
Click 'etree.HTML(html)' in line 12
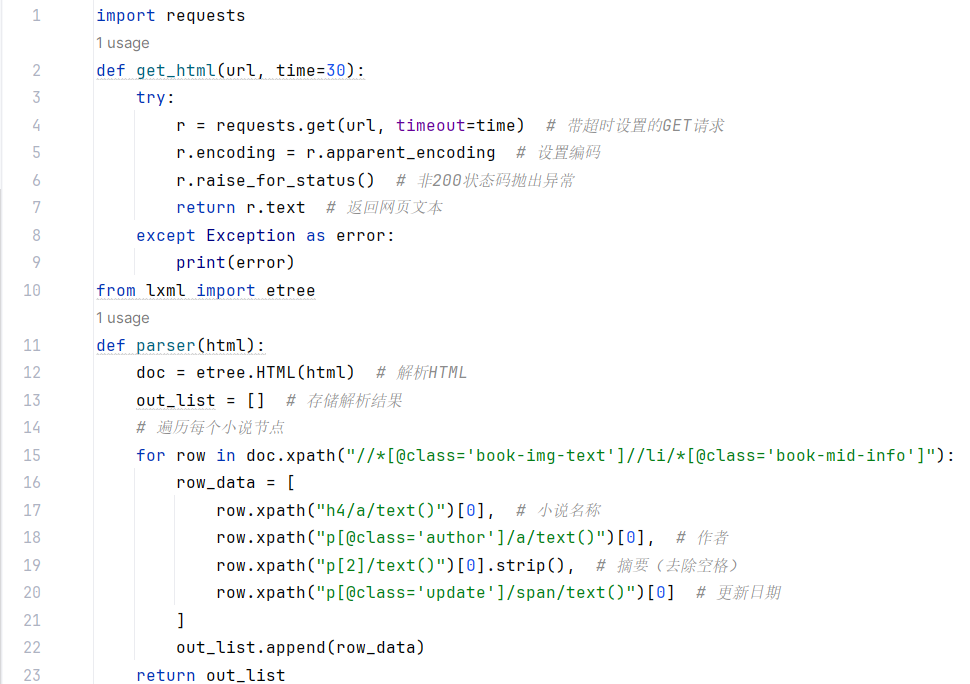tap(275, 373)
